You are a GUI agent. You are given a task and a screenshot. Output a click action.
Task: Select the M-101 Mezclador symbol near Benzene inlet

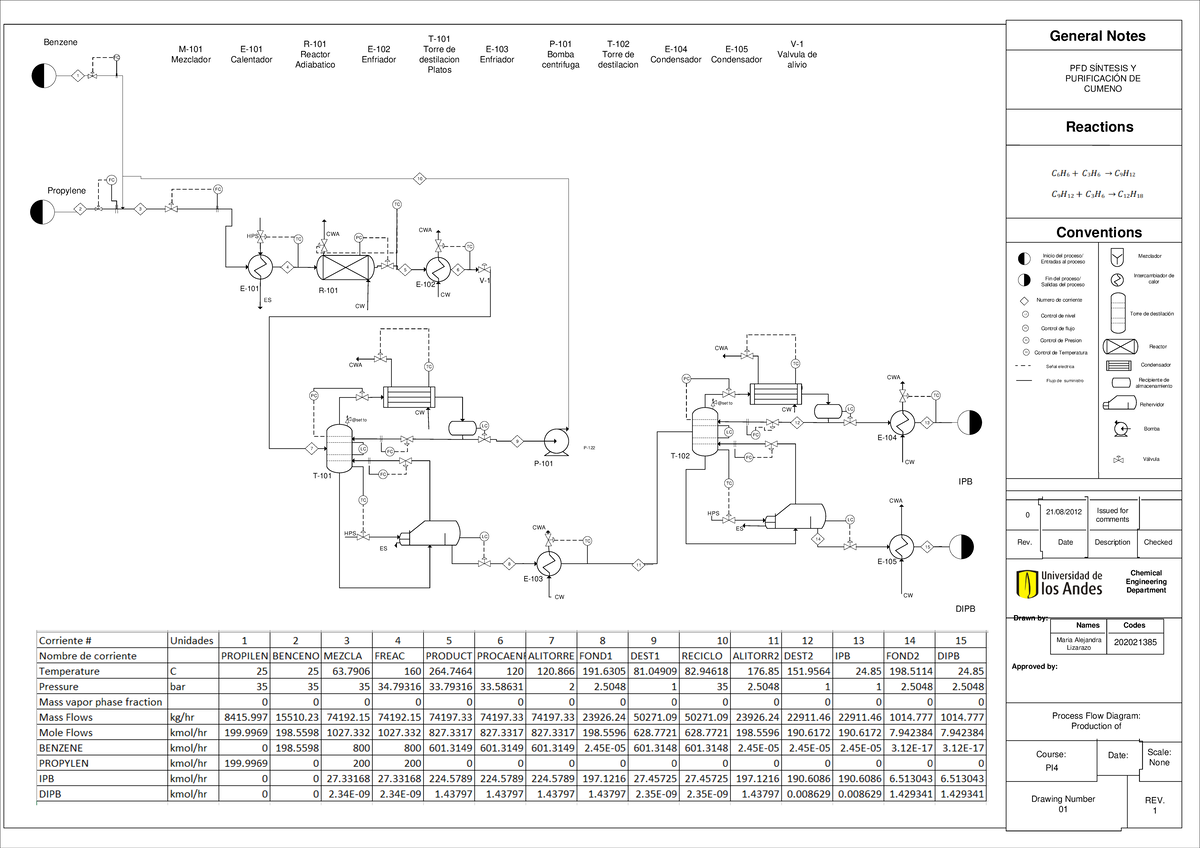point(123,208)
